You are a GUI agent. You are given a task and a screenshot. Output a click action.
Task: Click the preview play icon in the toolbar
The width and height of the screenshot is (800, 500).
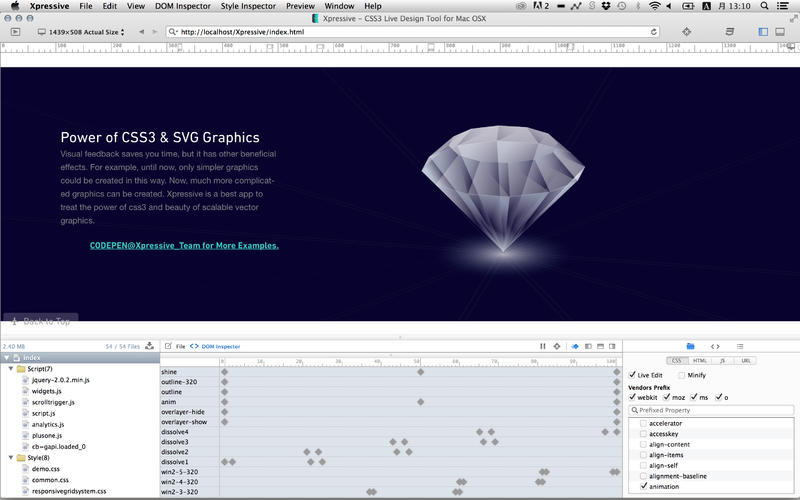click(x=15, y=32)
